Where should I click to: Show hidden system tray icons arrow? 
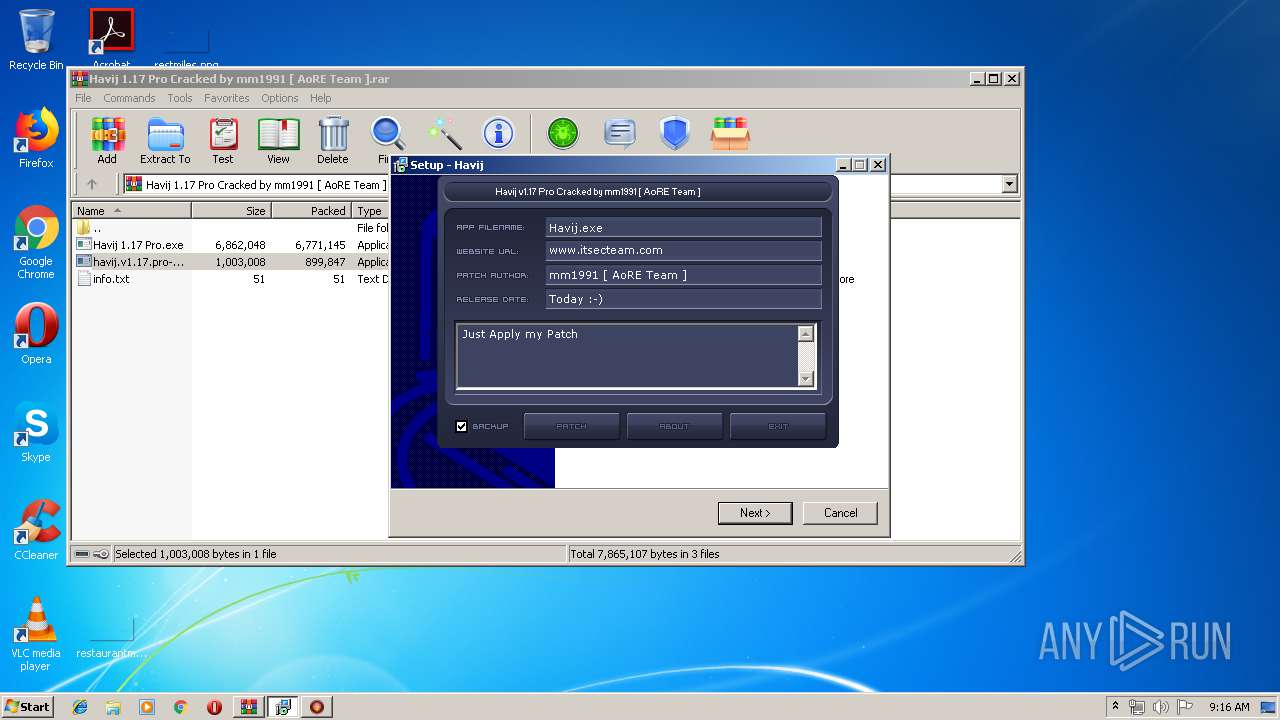(x=1115, y=707)
